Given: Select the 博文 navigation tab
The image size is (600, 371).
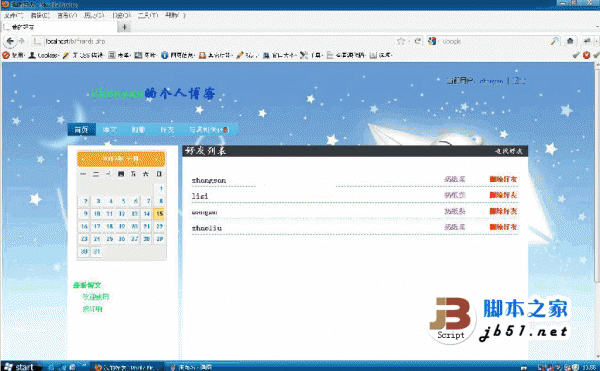Looking at the screenshot, I should (110, 130).
